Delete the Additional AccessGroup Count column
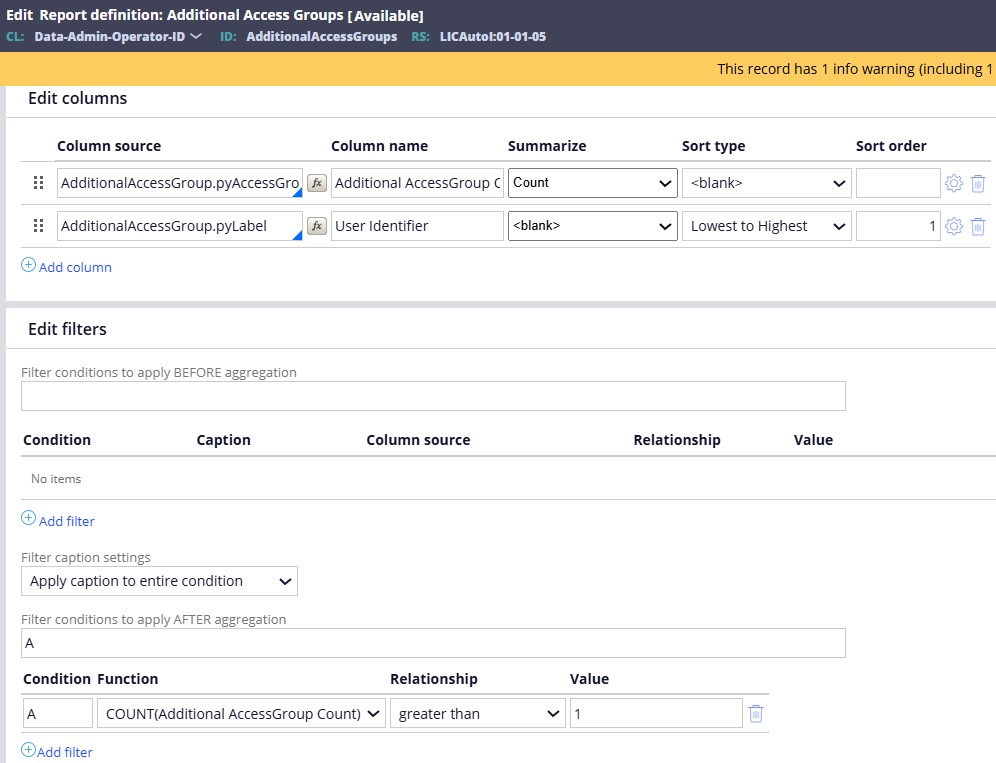The image size is (996, 763). coord(978,183)
